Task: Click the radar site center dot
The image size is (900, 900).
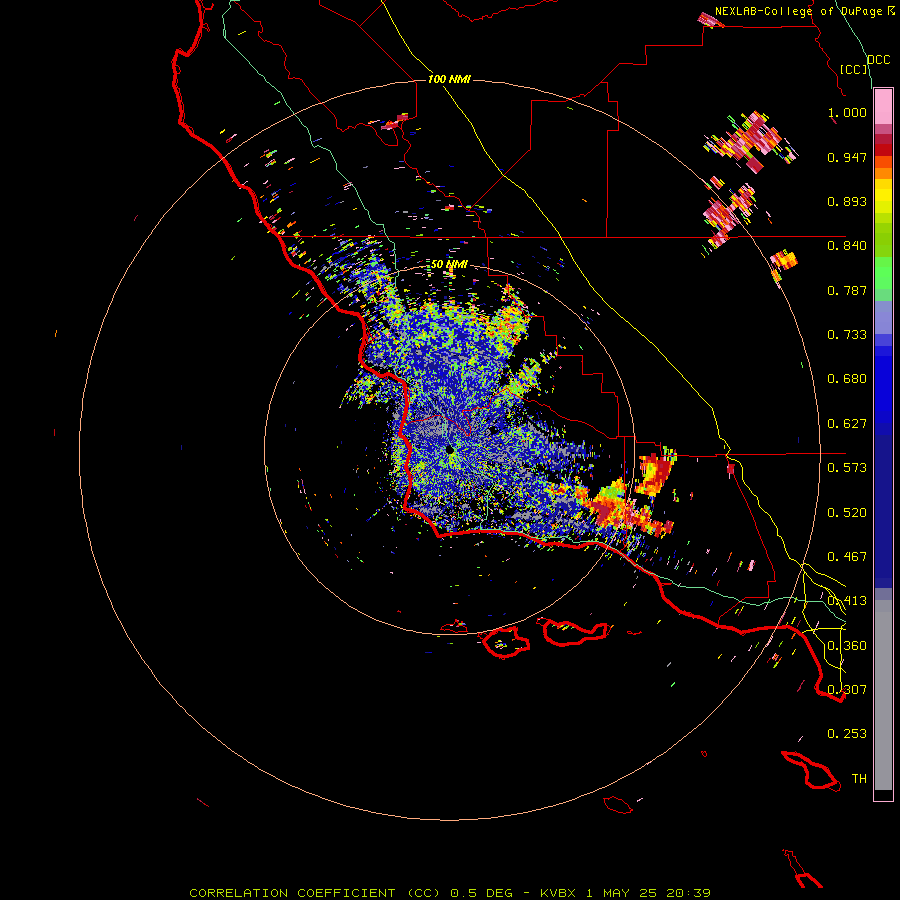Action: click(x=449, y=450)
